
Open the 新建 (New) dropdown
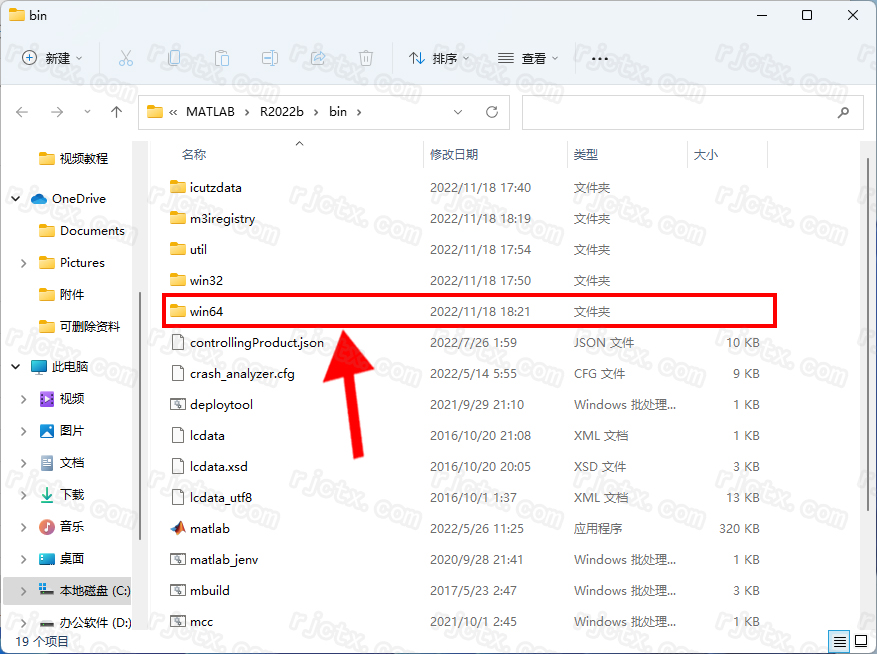tap(53, 58)
